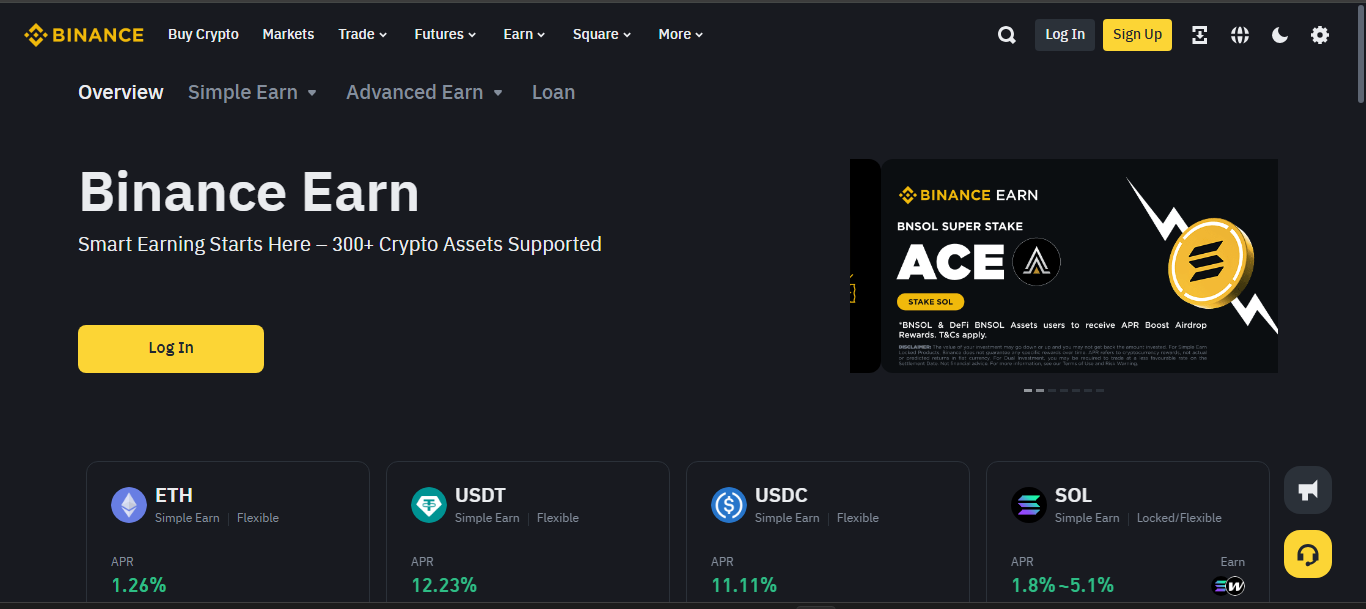Viewport: 1366px width, 609px height.
Task: Open the settings gear icon
Action: (1320, 35)
